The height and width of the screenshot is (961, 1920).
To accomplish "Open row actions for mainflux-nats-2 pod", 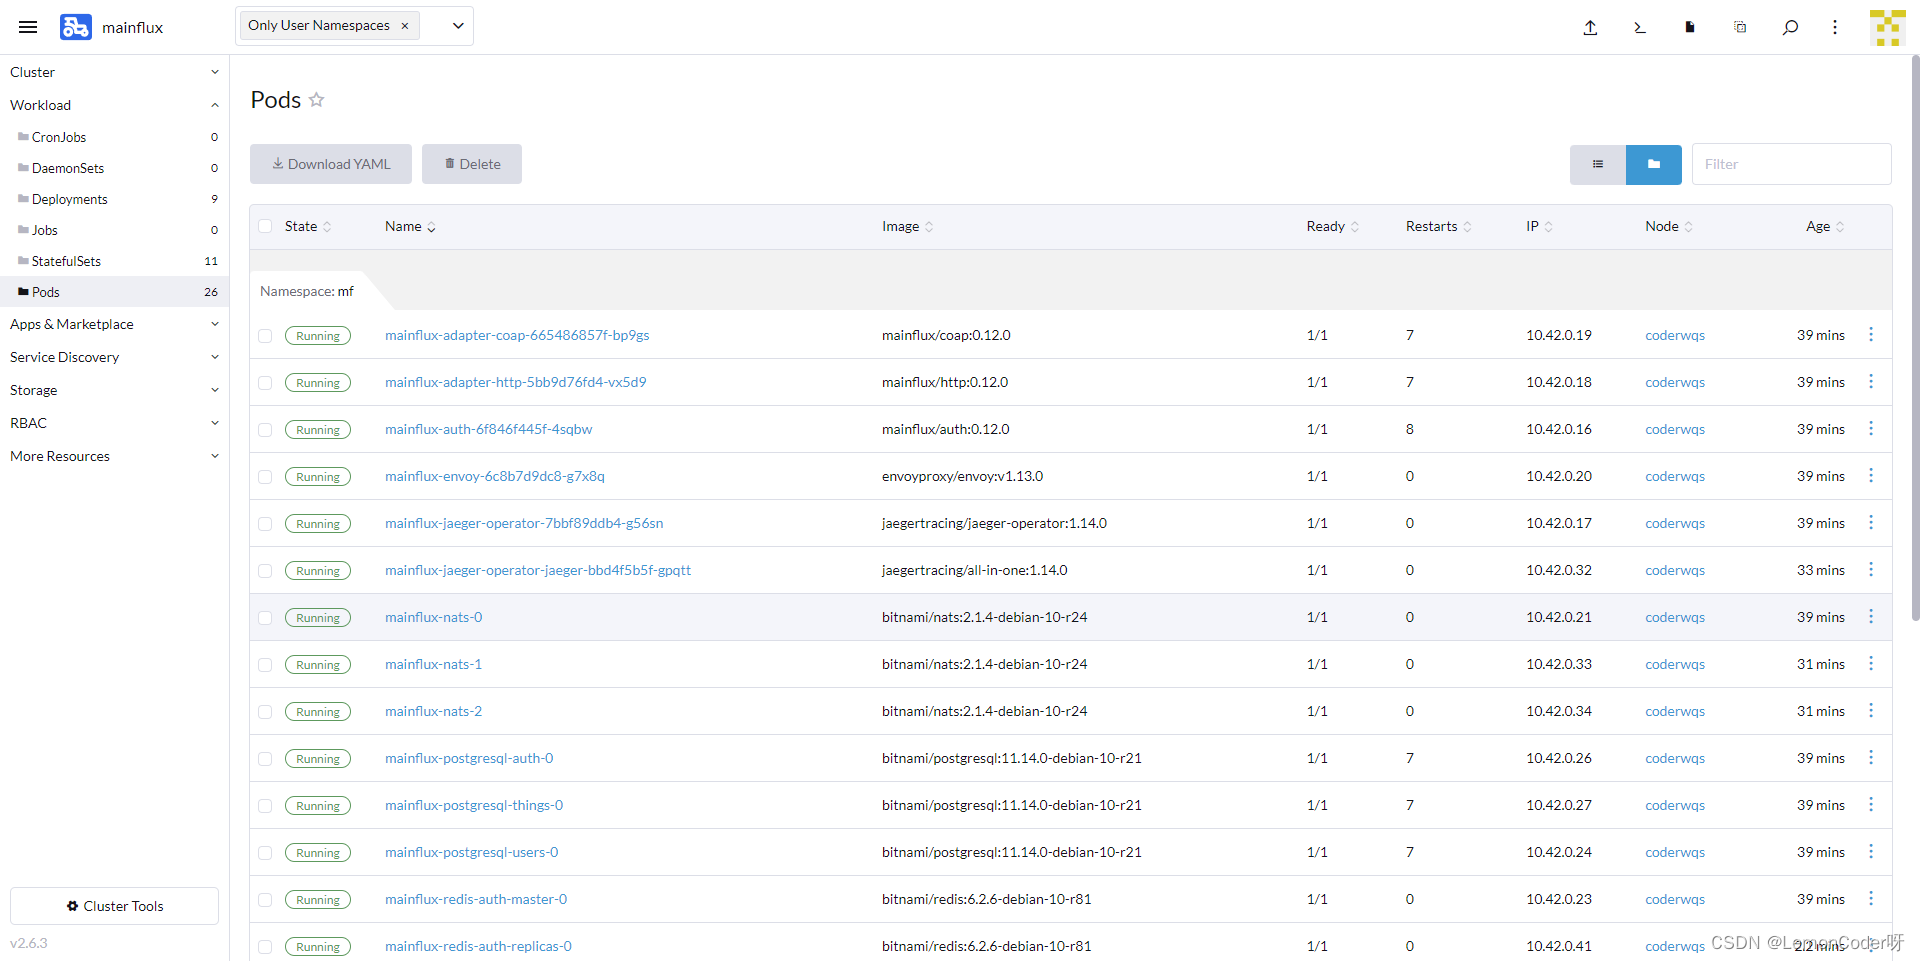I will click(1871, 710).
